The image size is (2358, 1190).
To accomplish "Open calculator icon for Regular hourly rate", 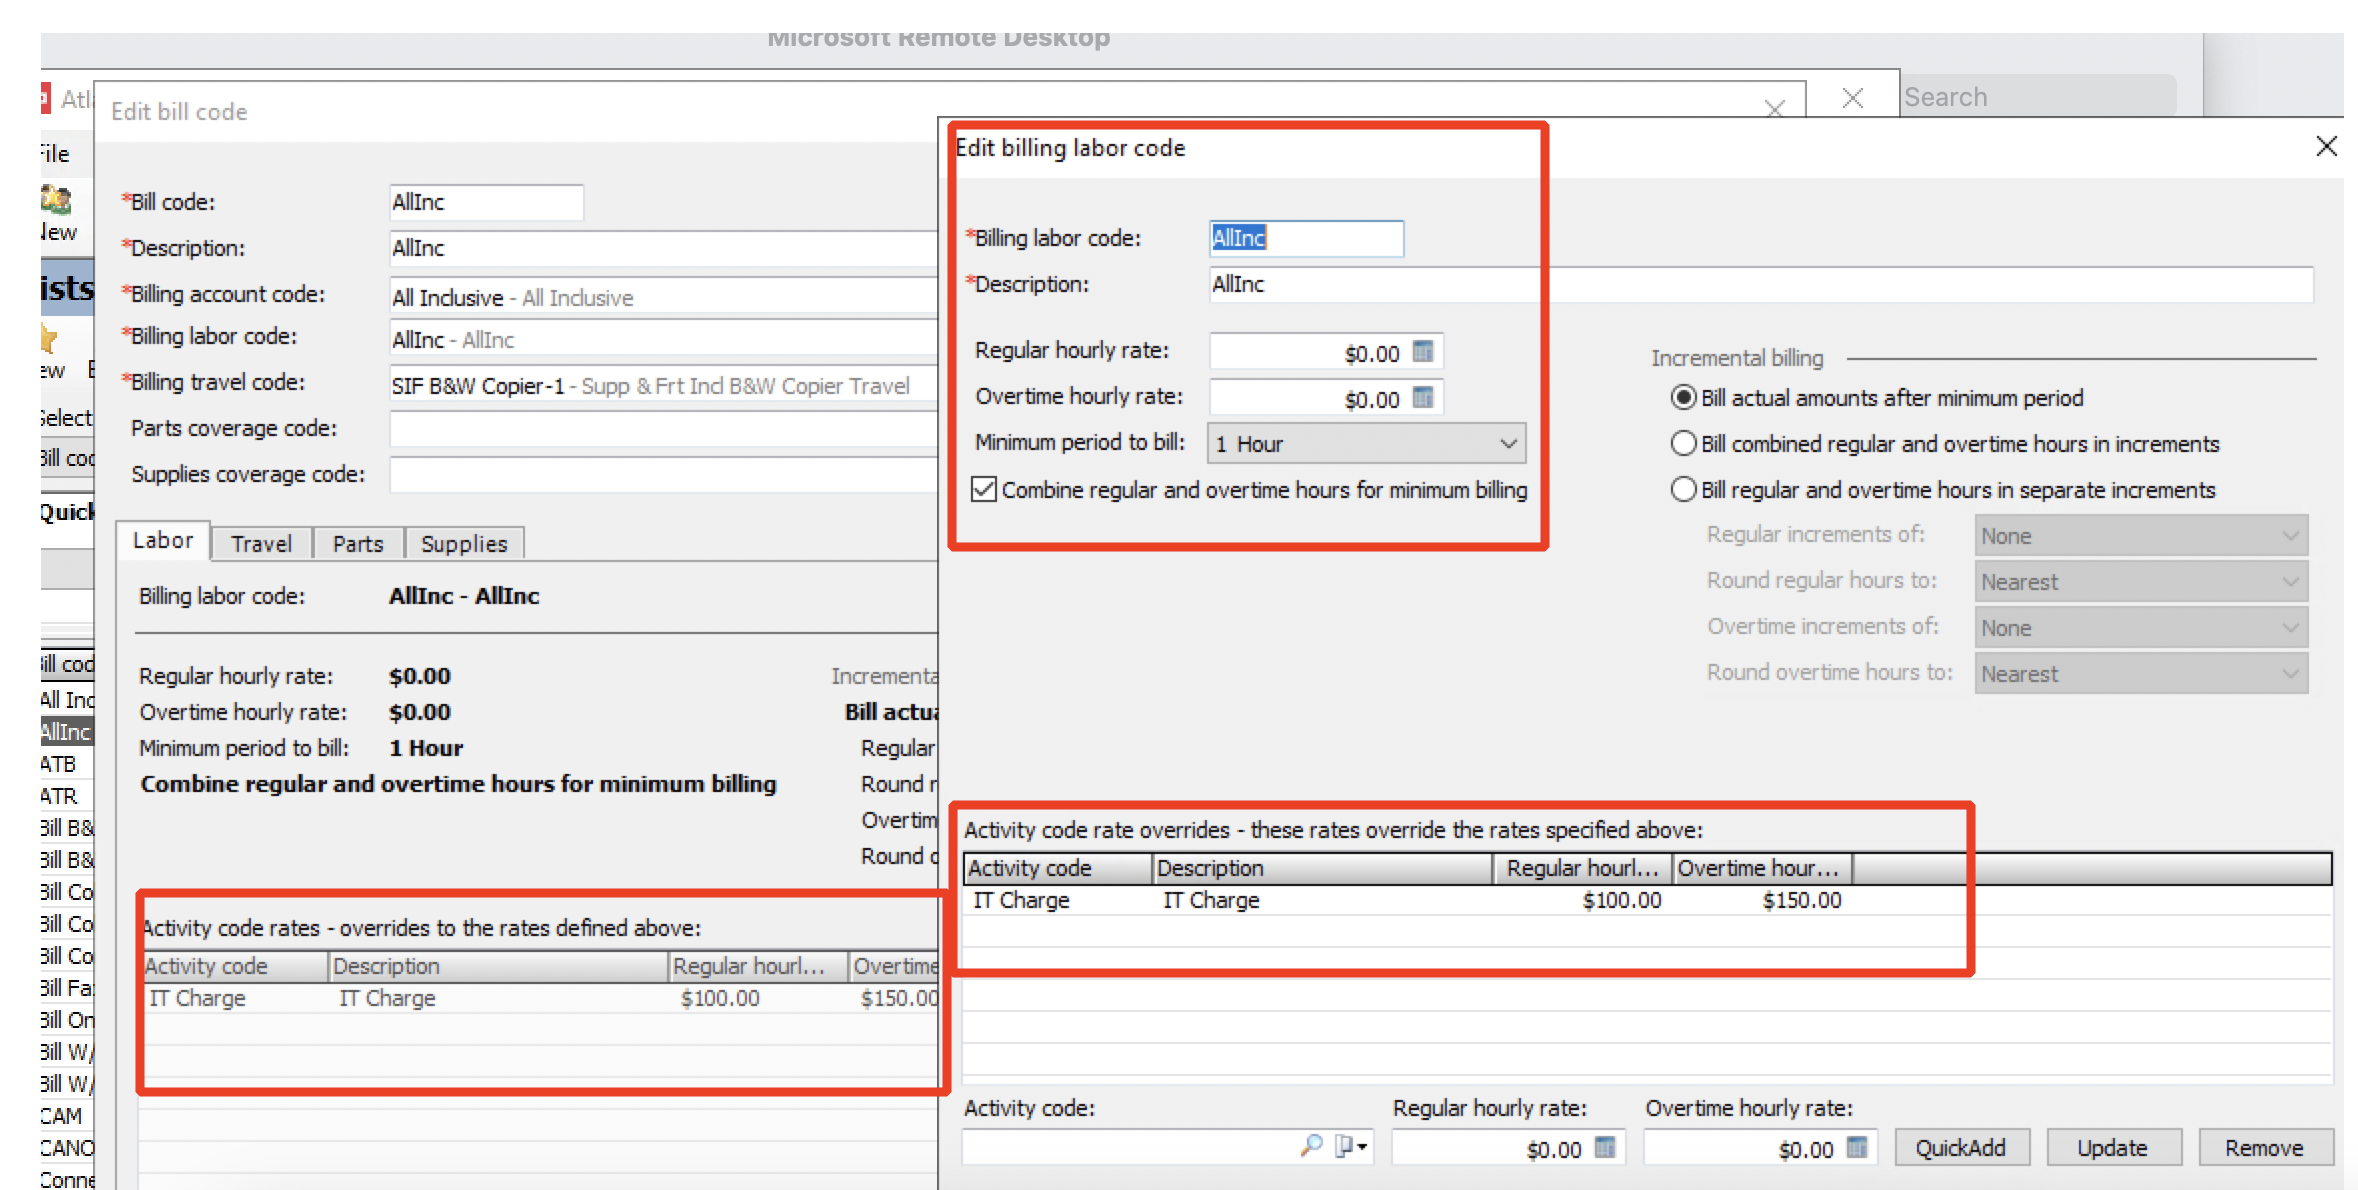I will tap(1423, 352).
